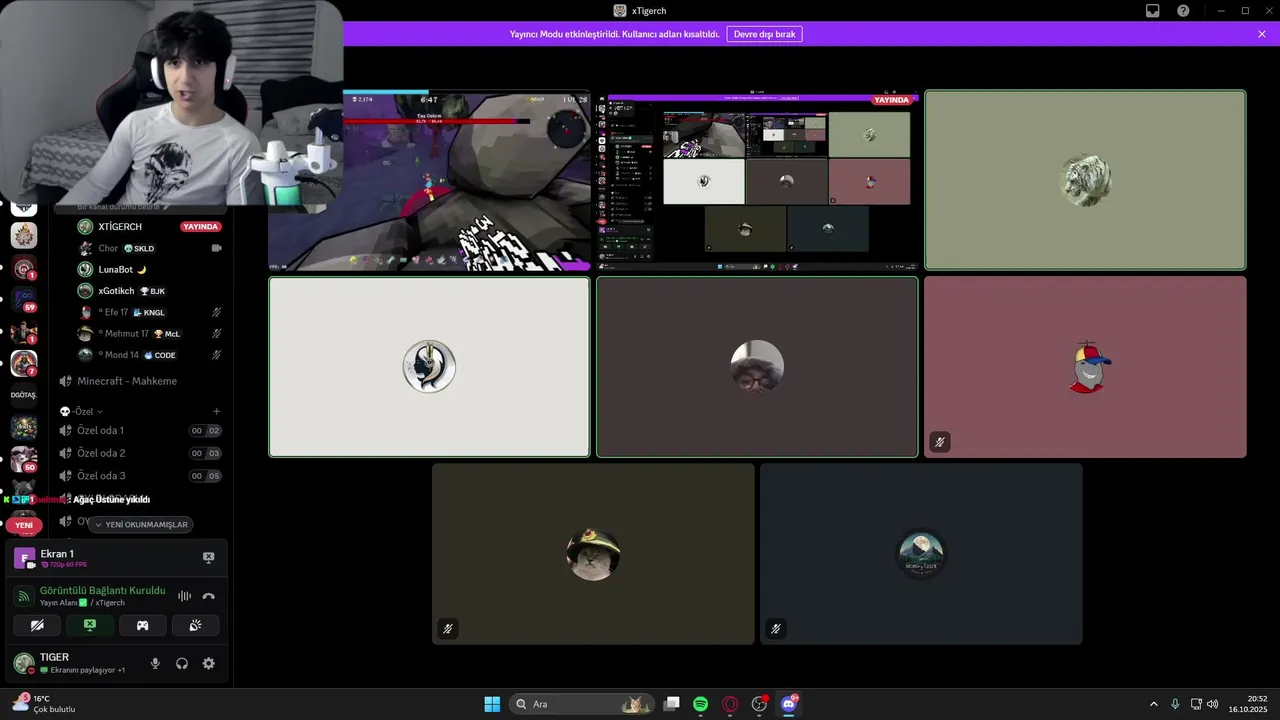
Task: Open the weather widget showing 16°C
Action: click(43, 704)
